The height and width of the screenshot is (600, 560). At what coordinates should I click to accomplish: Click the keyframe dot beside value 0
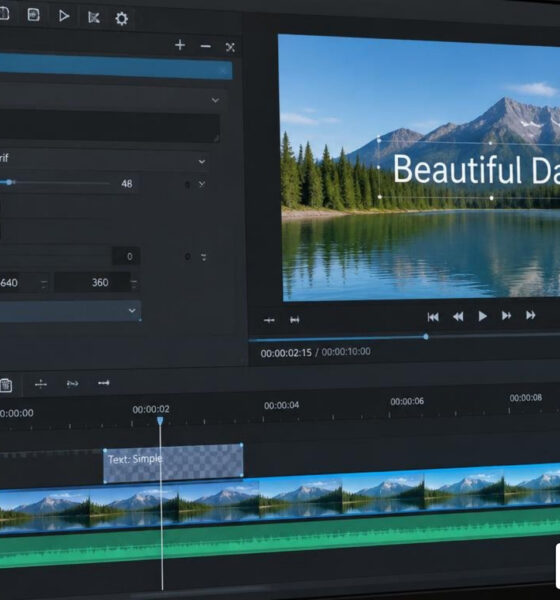pos(188,257)
